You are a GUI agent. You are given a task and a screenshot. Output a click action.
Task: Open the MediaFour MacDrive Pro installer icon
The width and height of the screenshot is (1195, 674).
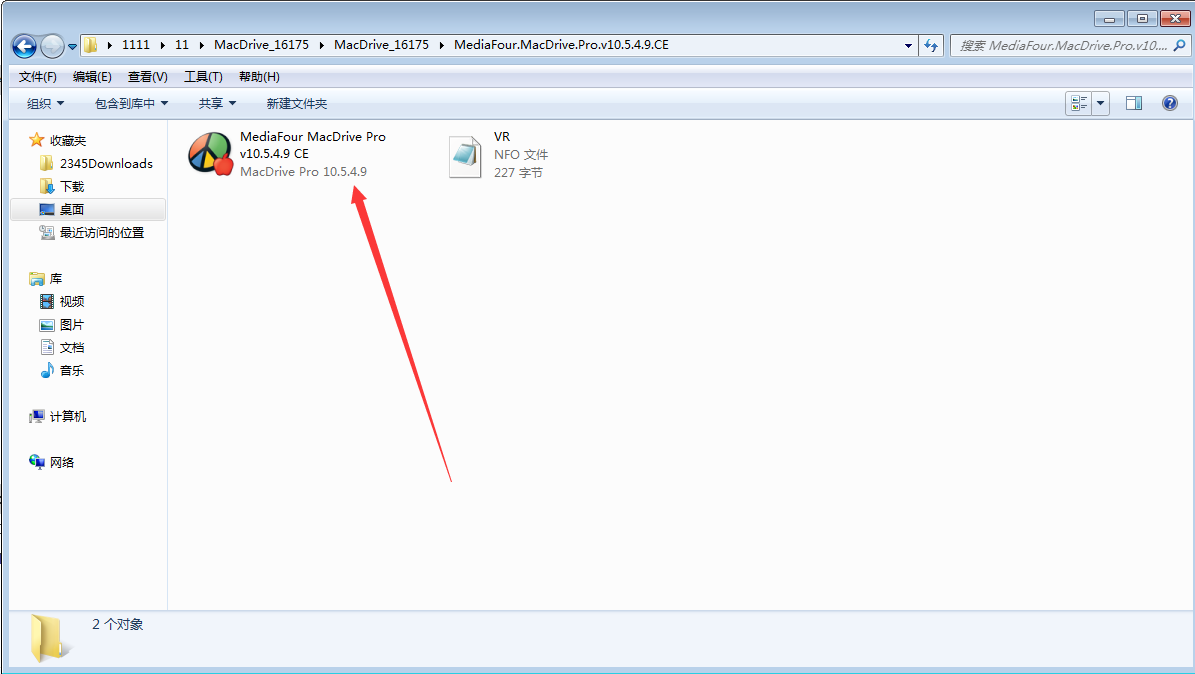click(x=210, y=153)
